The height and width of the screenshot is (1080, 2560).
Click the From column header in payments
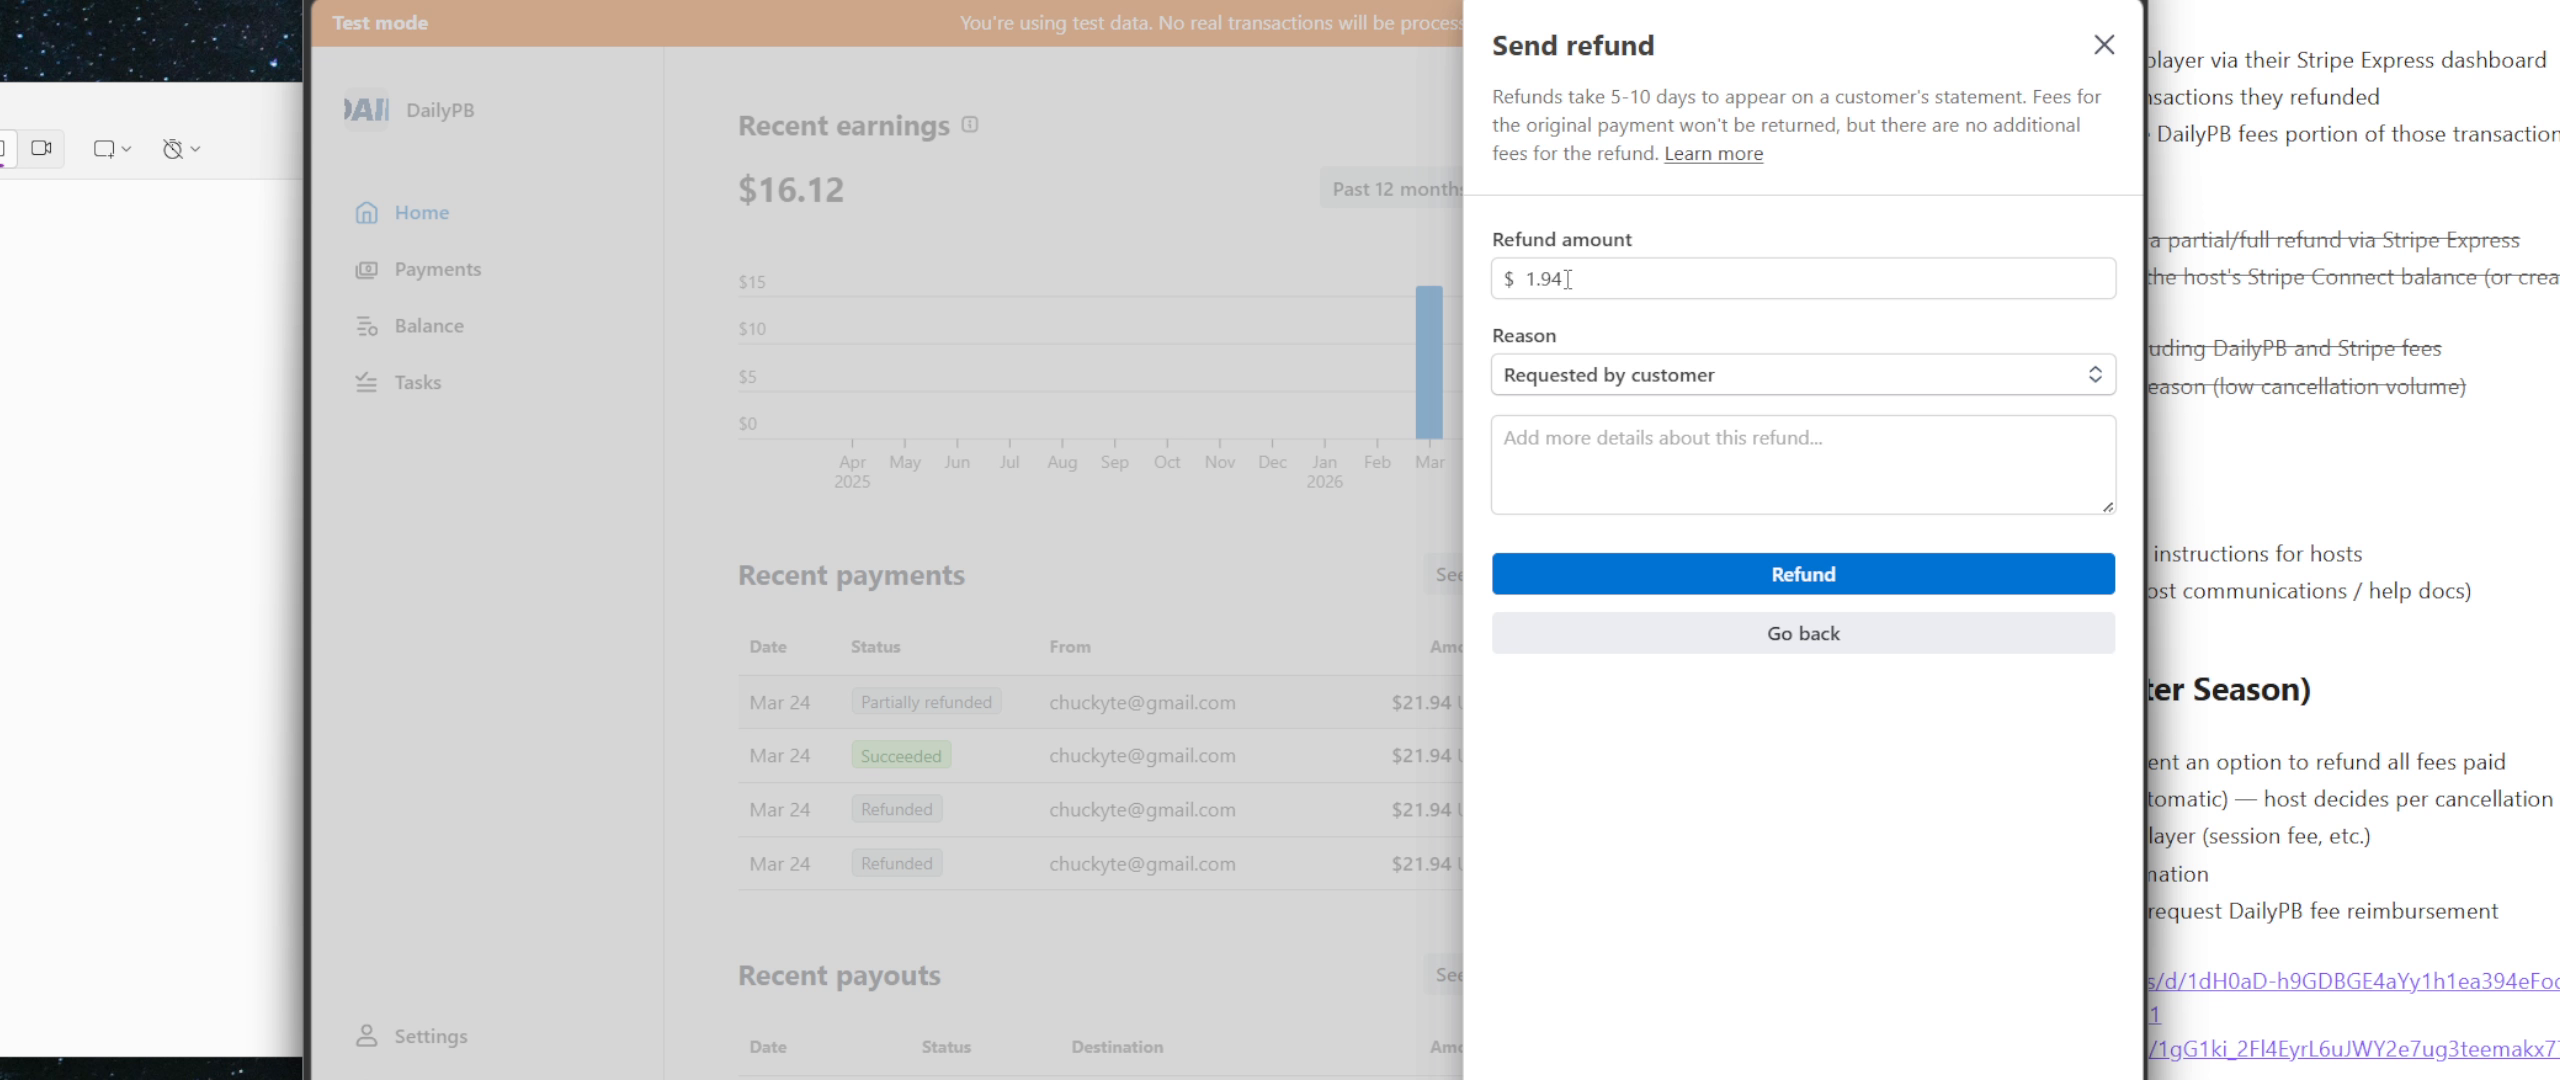(1070, 647)
